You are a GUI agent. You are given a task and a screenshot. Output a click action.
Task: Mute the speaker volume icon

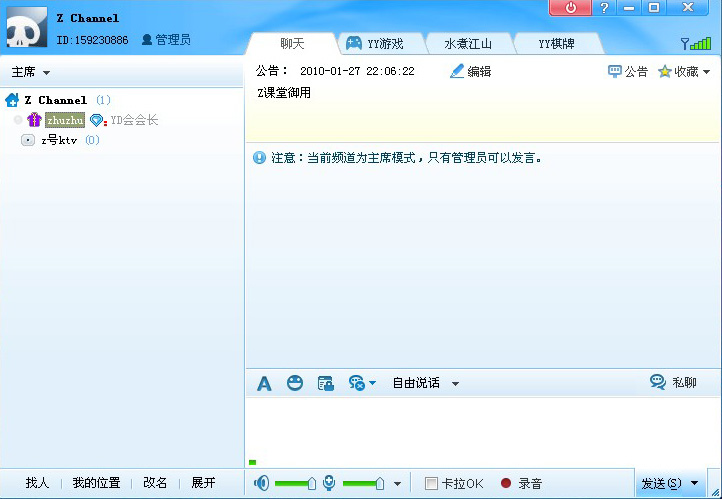click(261, 483)
